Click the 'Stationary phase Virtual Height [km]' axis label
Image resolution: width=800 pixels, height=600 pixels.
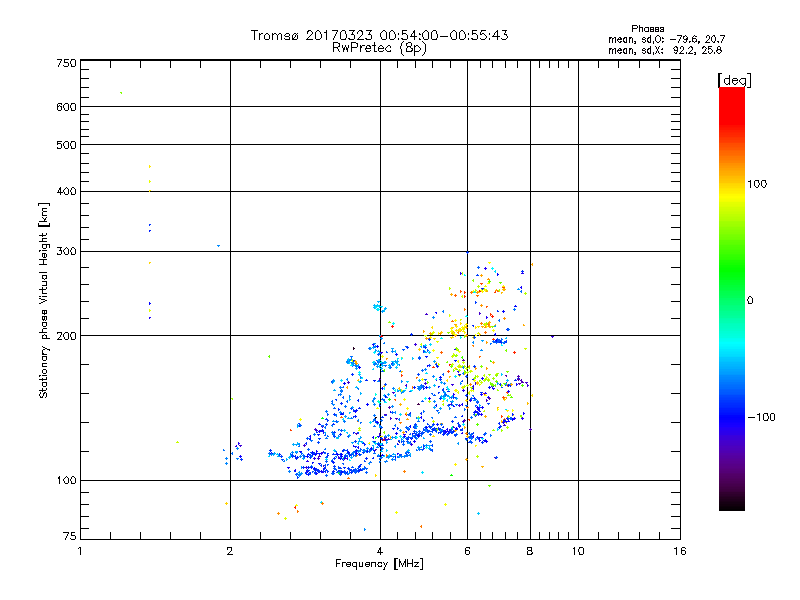pyautogui.click(x=44, y=301)
